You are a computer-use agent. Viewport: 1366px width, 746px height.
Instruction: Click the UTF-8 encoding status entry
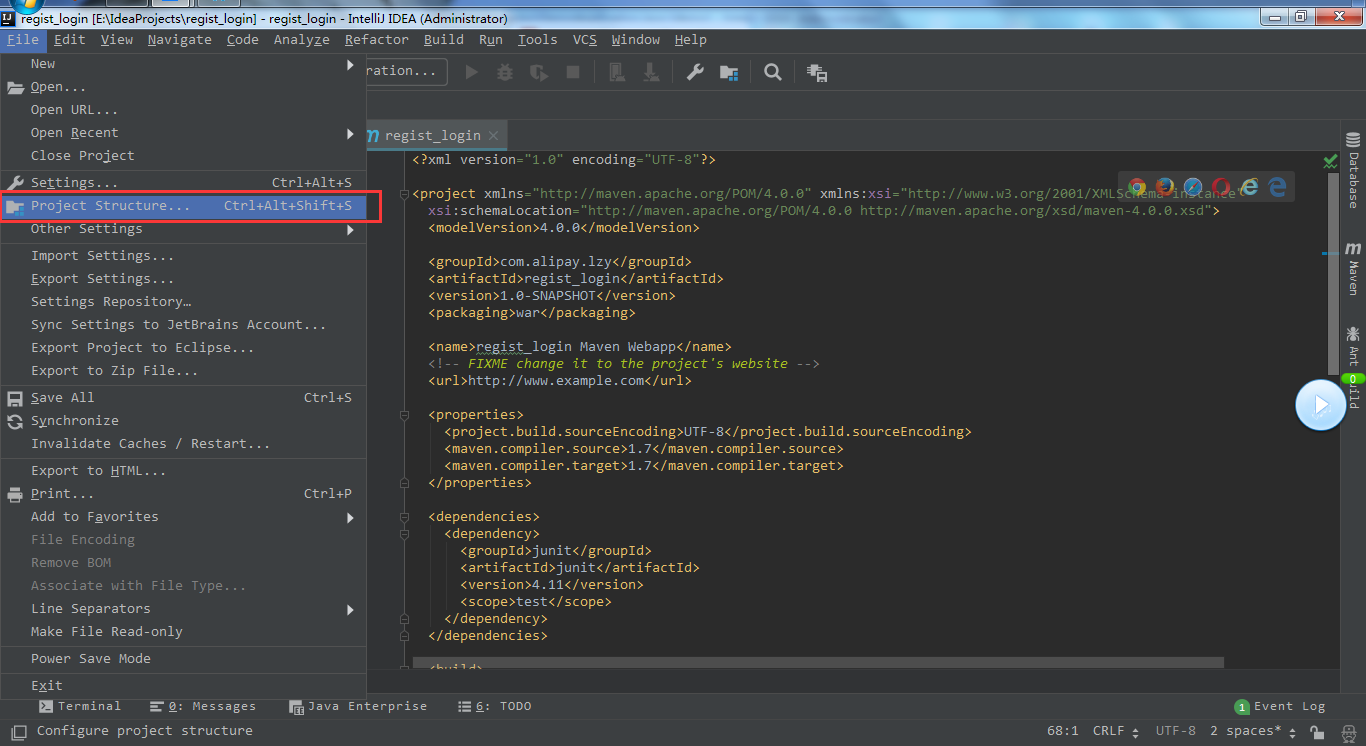[1176, 731]
